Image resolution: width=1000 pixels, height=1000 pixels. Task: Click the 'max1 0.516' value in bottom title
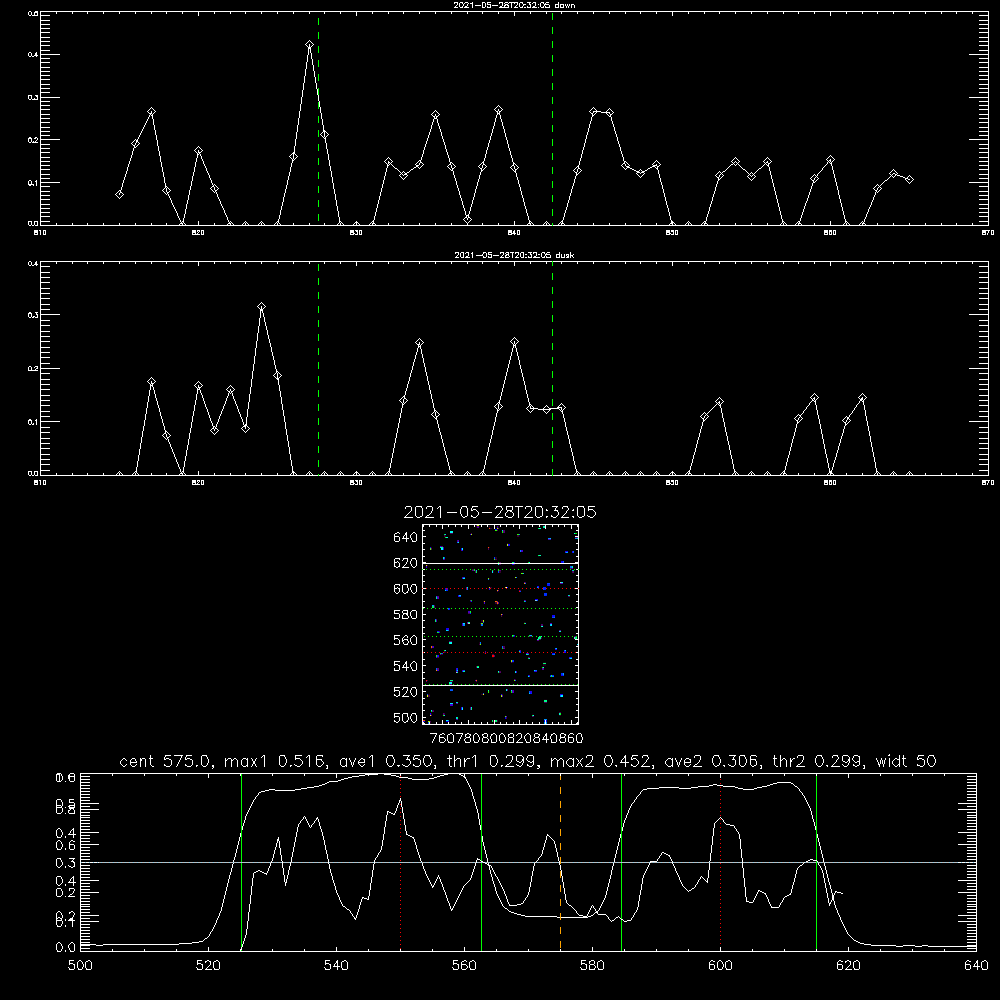(x=277, y=761)
